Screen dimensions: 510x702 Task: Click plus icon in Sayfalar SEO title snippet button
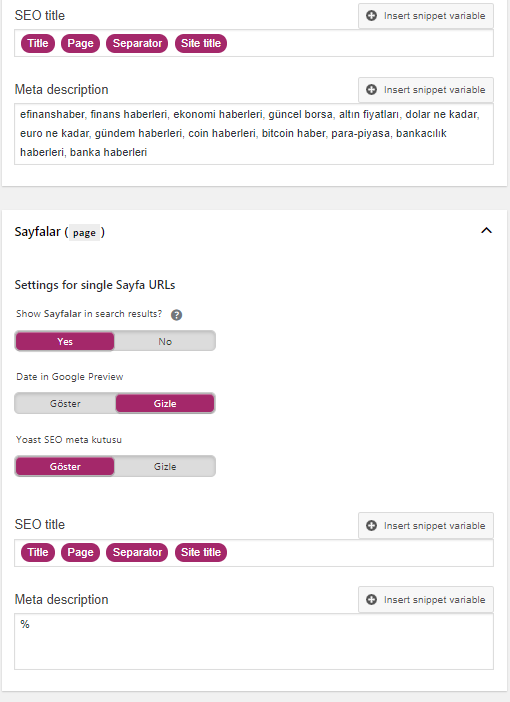371,526
